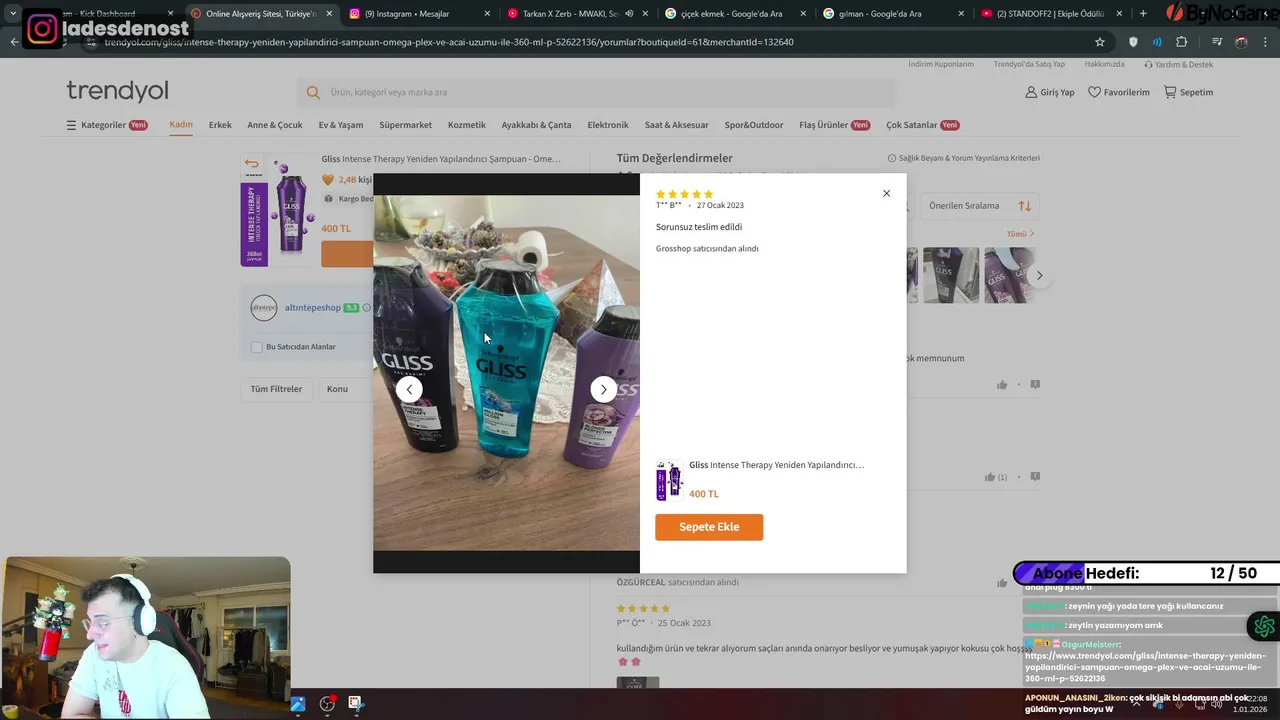
Task: Open the blue app icon on the taskbar
Action: pyautogui.click(x=298, y=704)
